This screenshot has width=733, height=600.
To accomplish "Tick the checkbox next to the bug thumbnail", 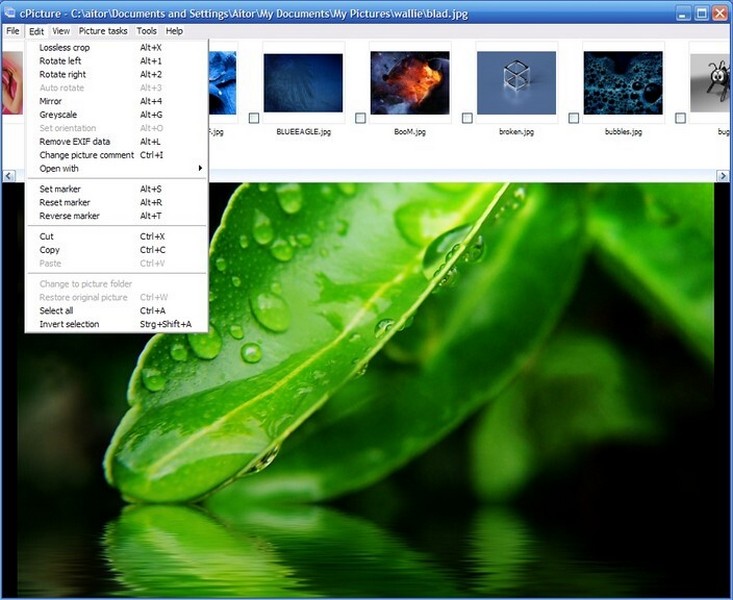I will click(681, 118).
